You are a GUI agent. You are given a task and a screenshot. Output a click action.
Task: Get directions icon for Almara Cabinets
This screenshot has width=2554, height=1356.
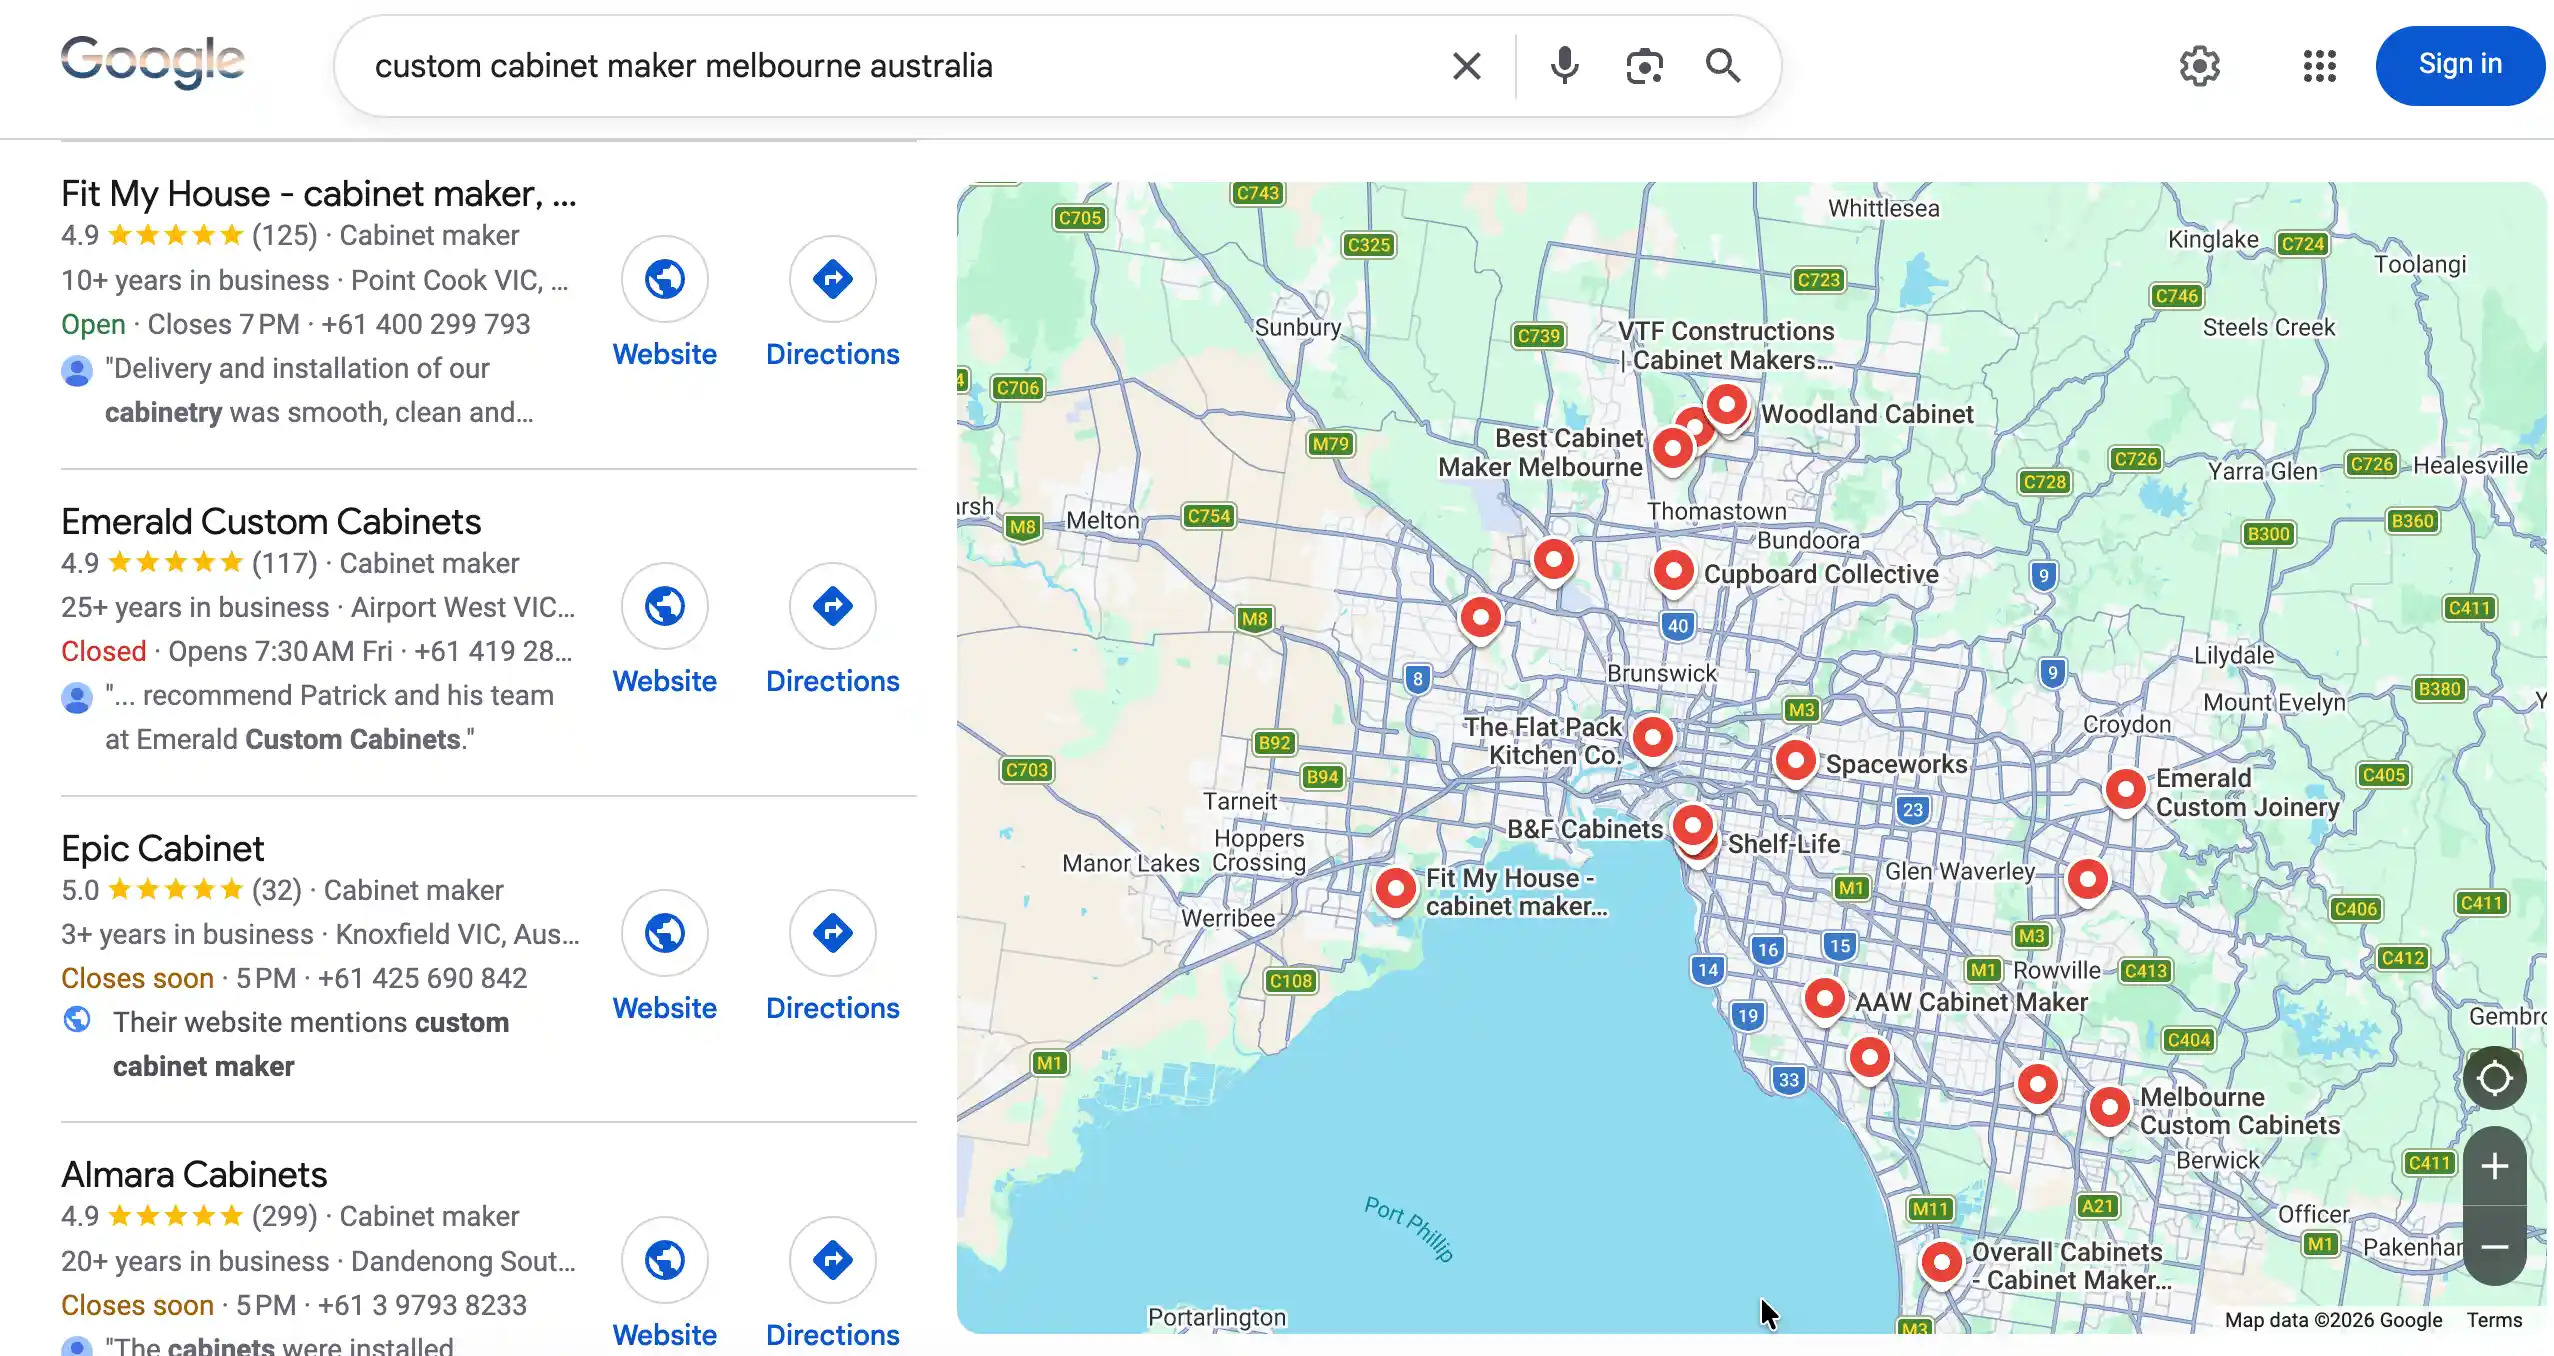click(833, 1260)
